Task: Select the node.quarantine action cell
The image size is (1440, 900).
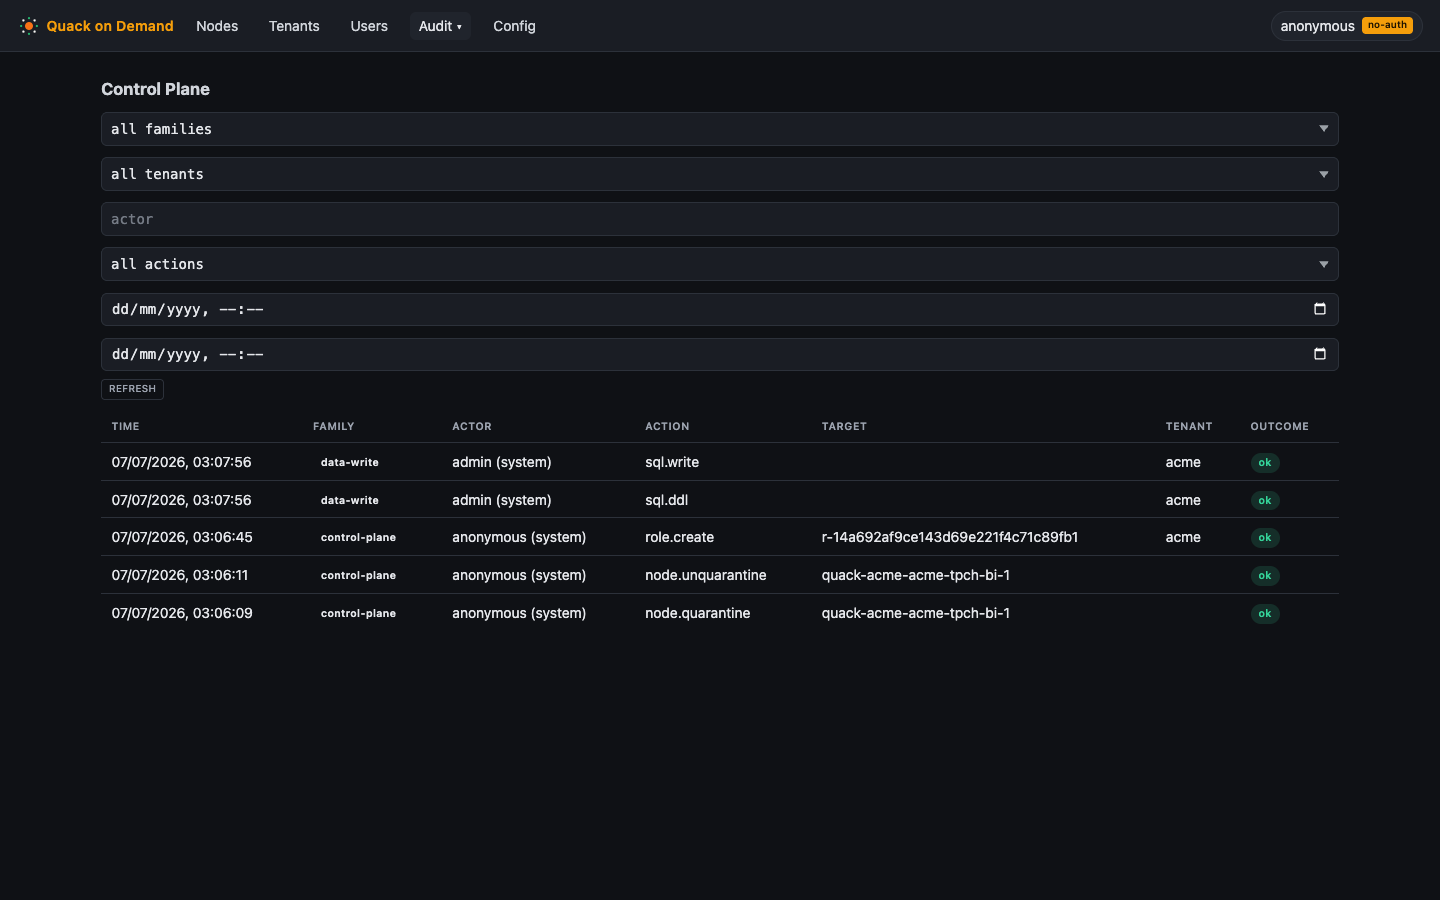Action: 697,613
